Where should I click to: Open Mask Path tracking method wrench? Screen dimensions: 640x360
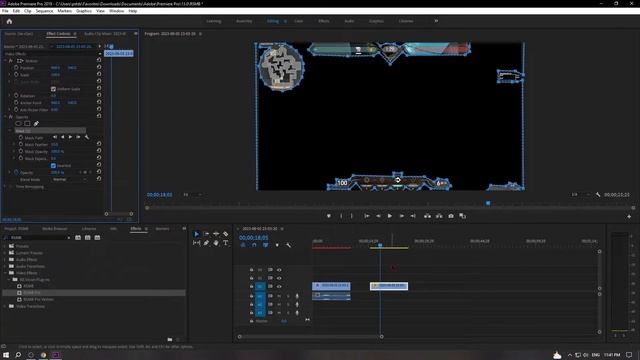click(x=87, y=137)
